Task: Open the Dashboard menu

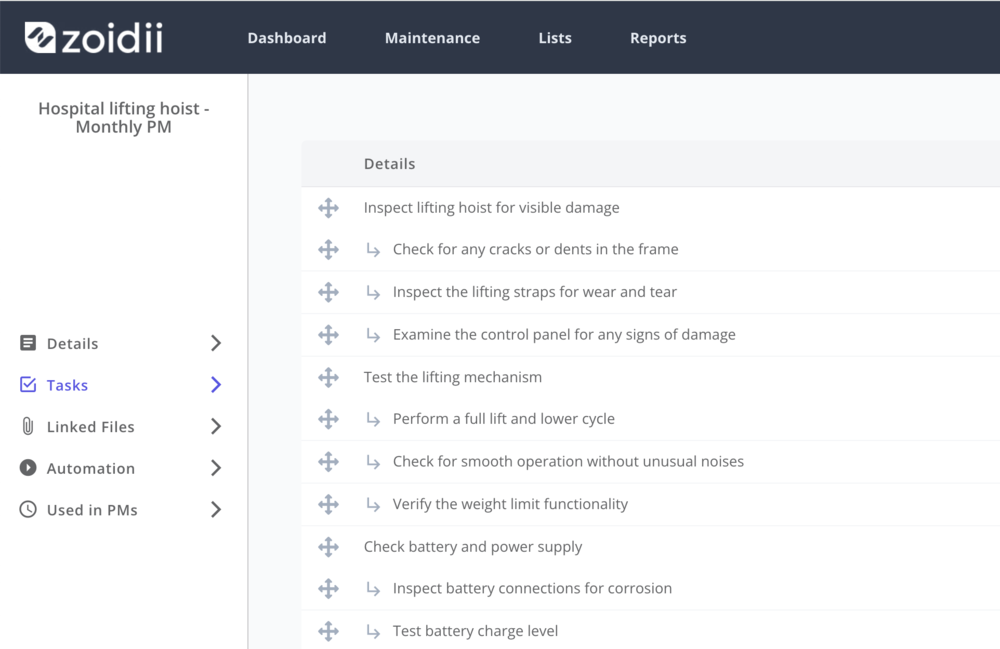Action: click(286, 38)
